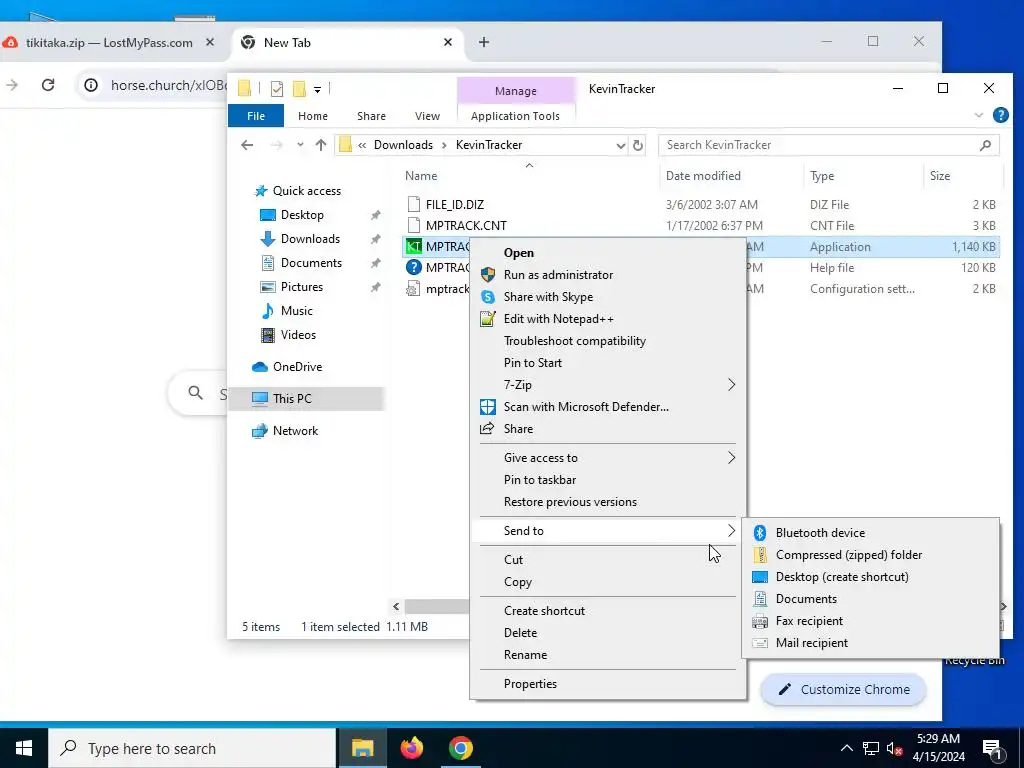Click the Explorer back arrow
The height and width of the screenshot is (768, 1024).
tap(247, 145)
